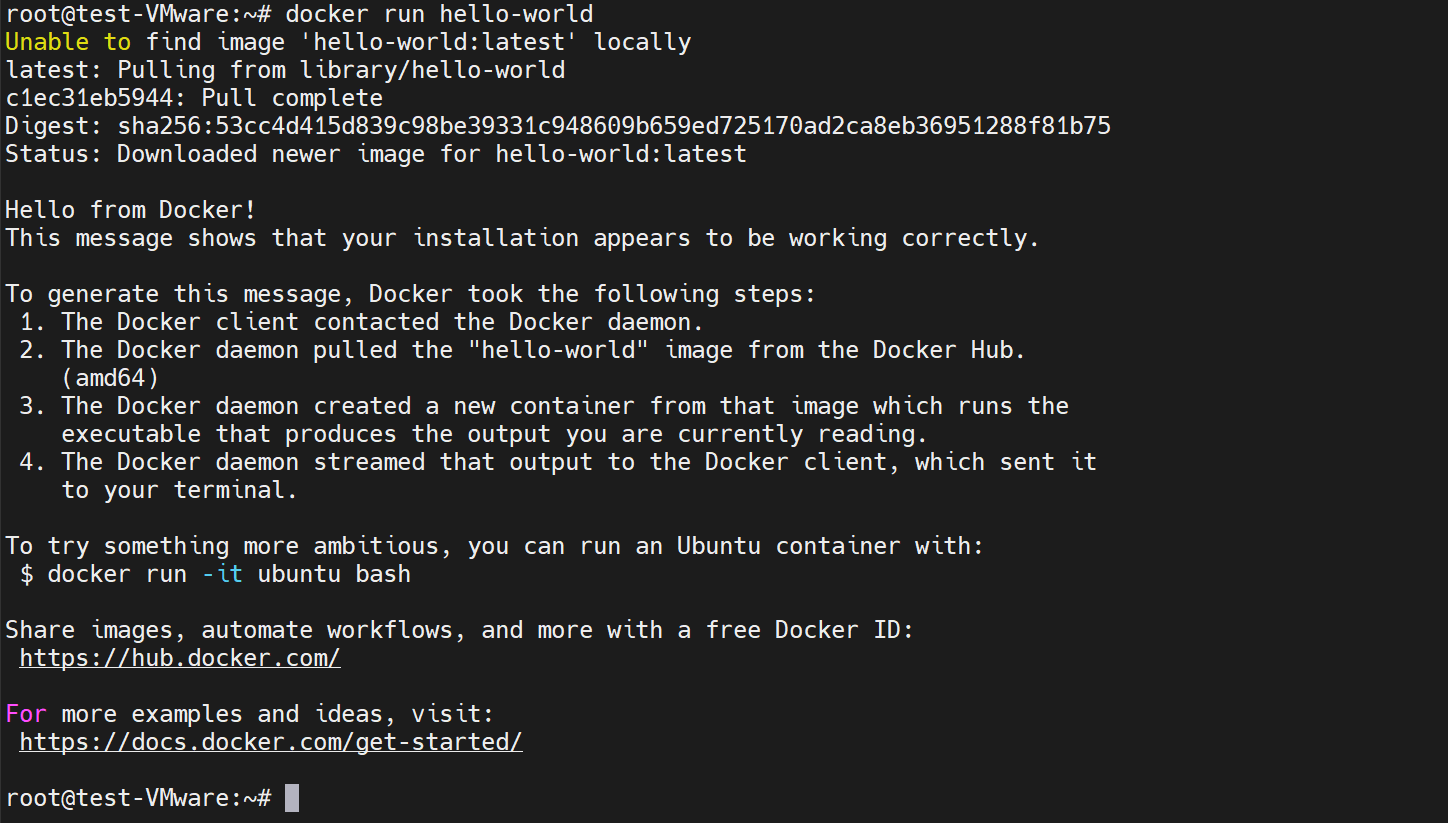Click the sha256 digest string
Image resolution: width=1448 pixels, height=823 pixels.
(x=614, y=126)
